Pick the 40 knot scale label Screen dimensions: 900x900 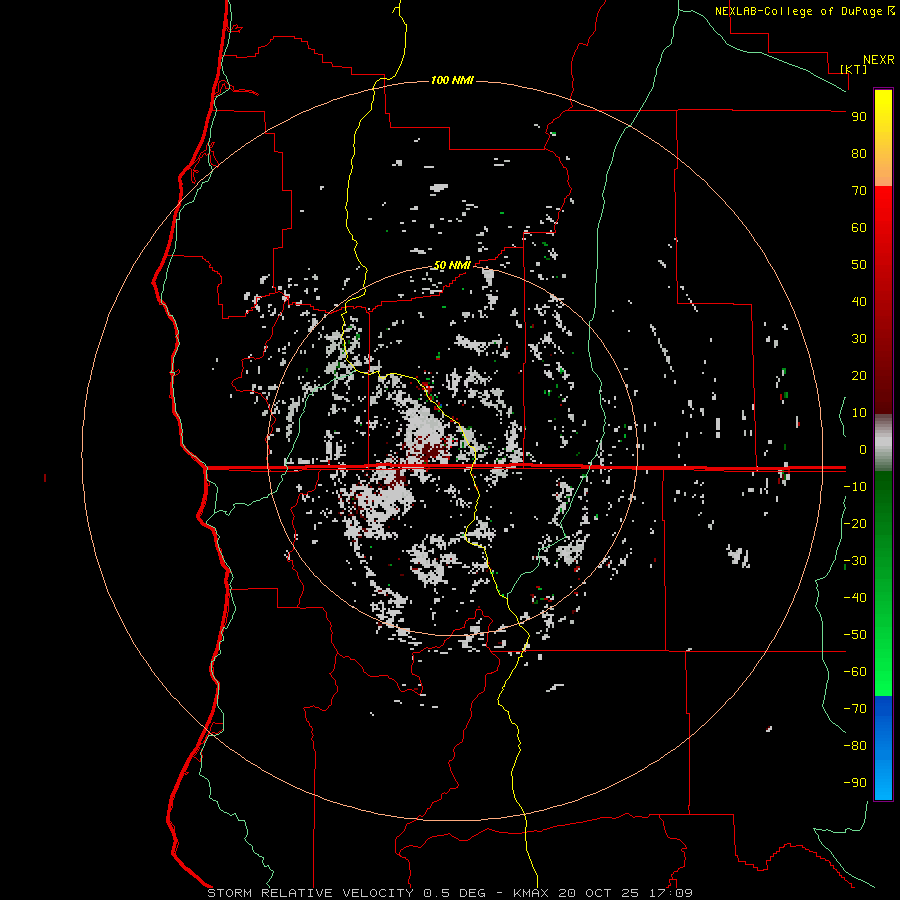(859, 301)
